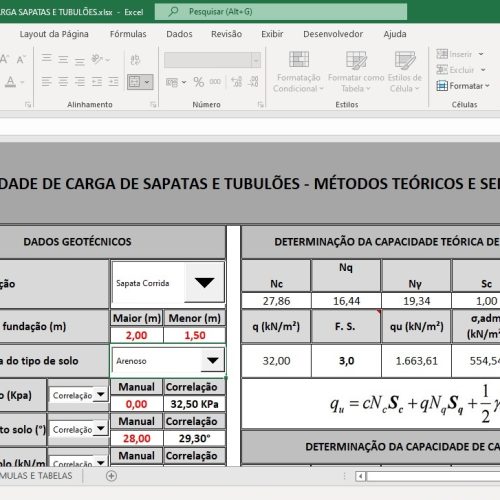
Task: Open the Fórmulas ribbon tab
Action: coord(128,34)
